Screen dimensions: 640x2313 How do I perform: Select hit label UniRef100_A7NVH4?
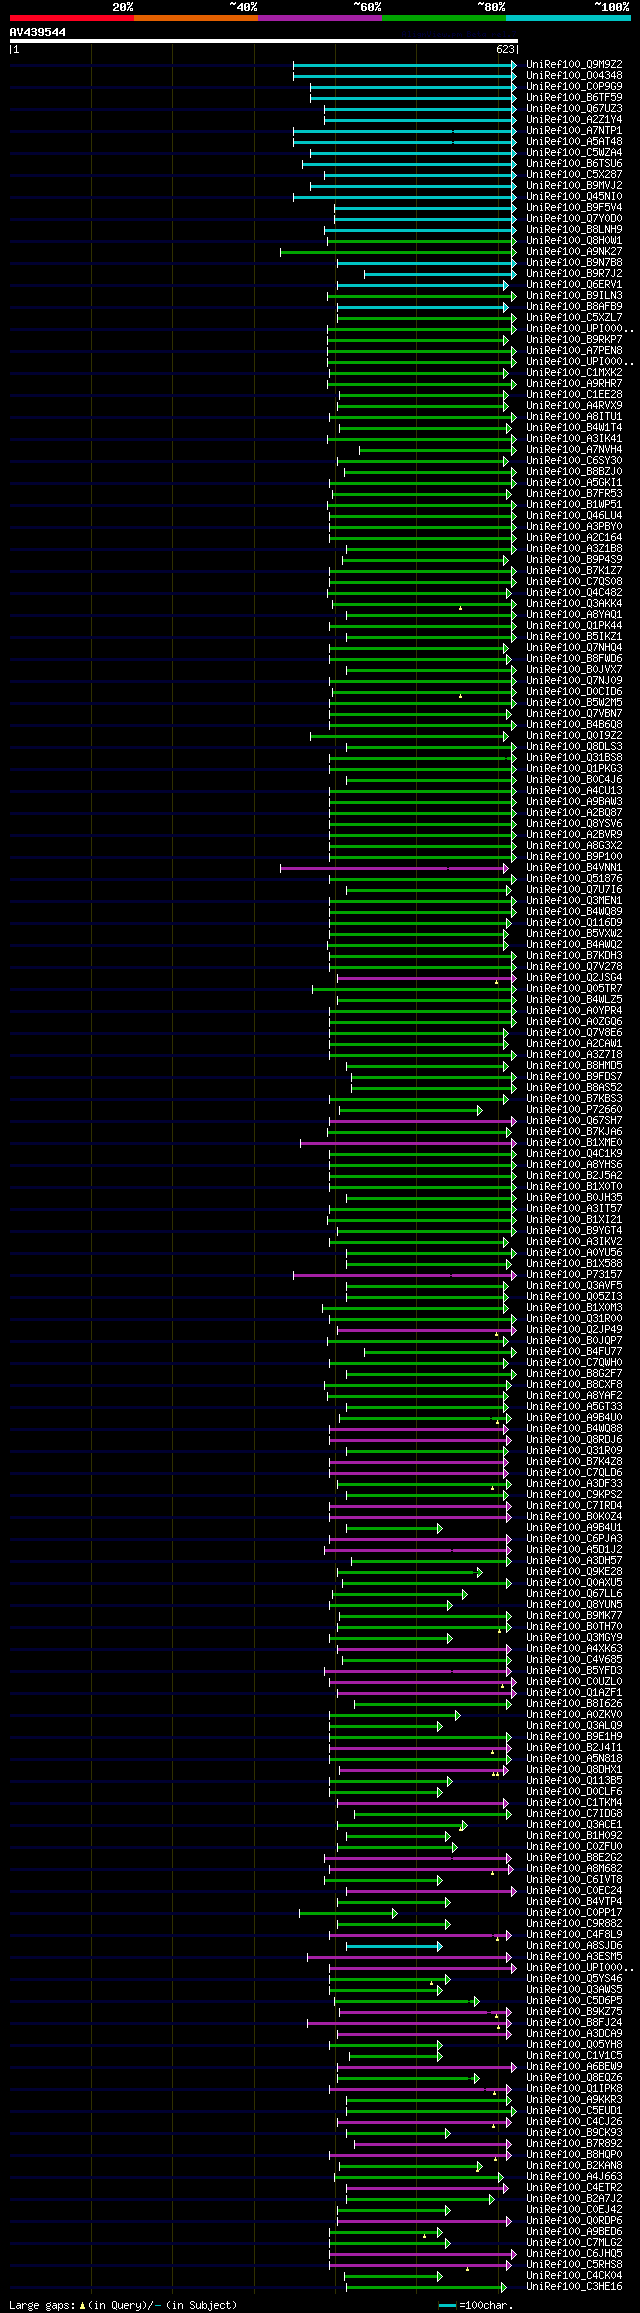(x=574, y=450)
